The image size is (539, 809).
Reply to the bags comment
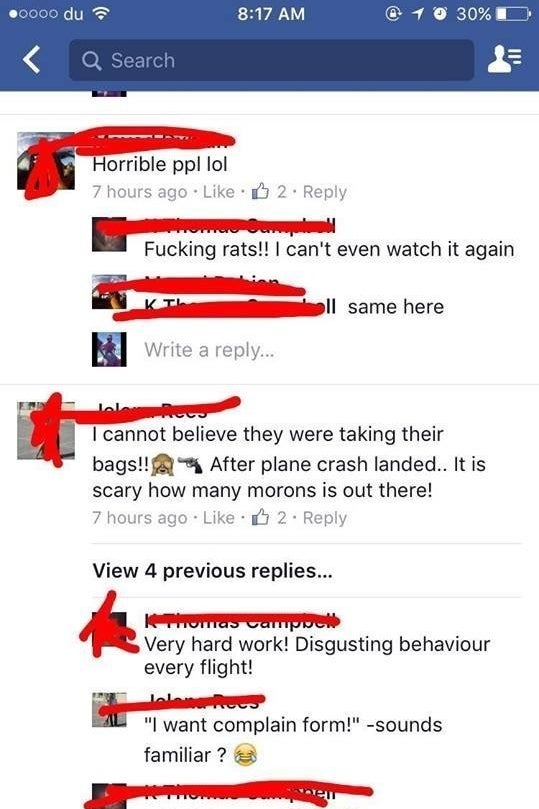[324, 517]
